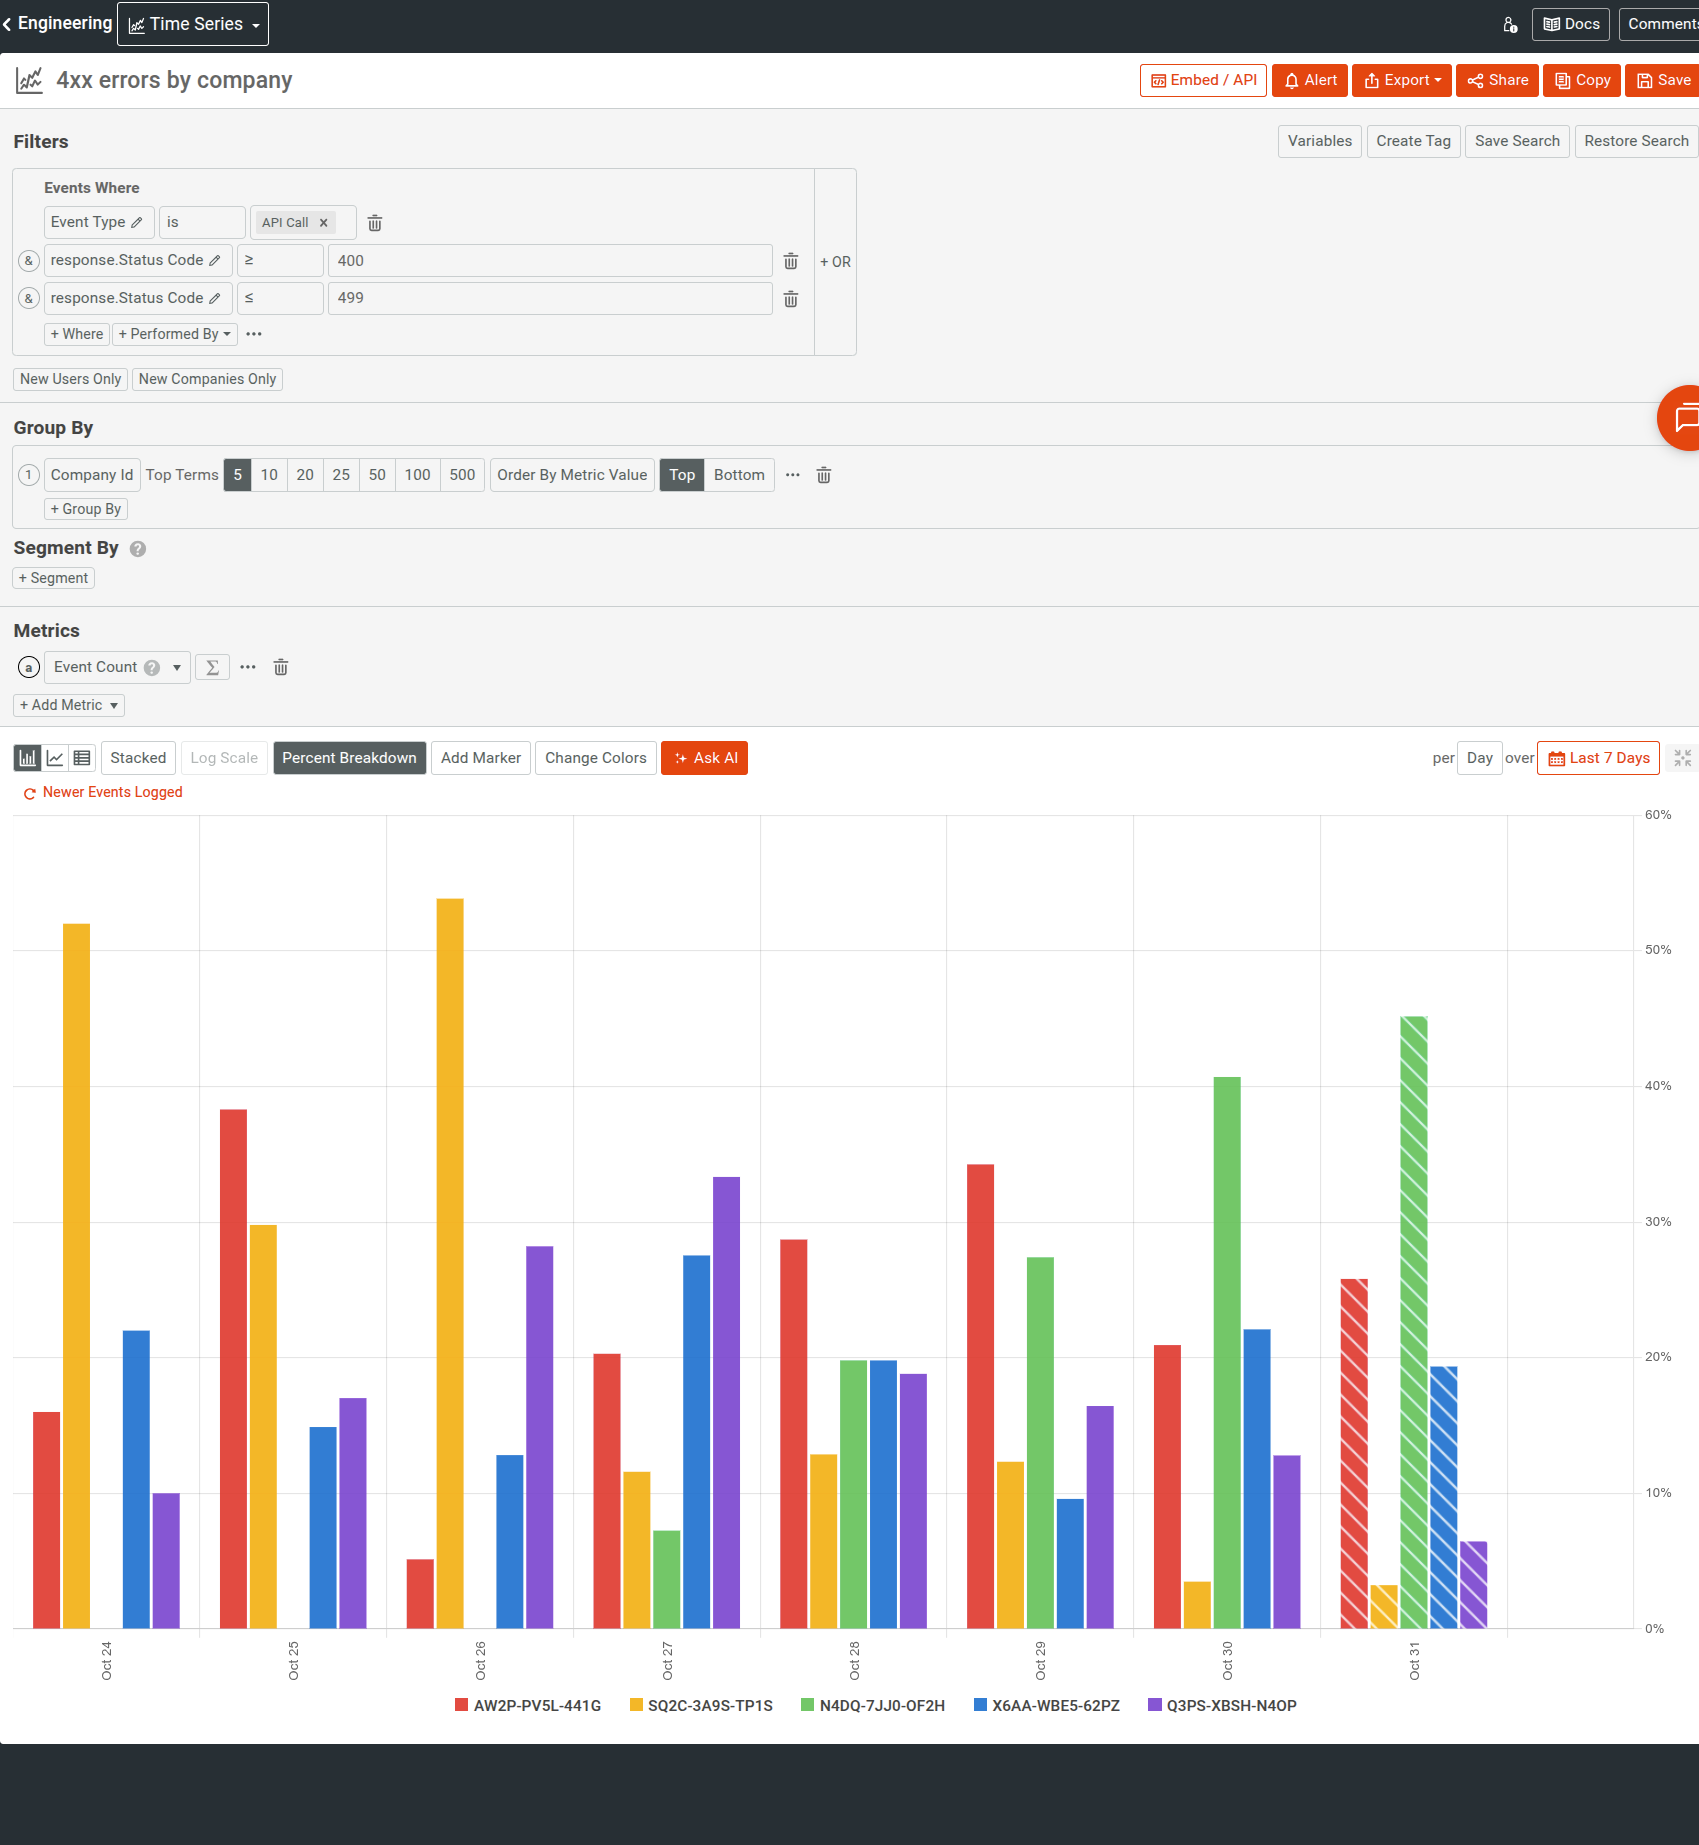
Task: Click the collapse/expand arrows beside Last 7 Days
Action: tap(1682, 757)
